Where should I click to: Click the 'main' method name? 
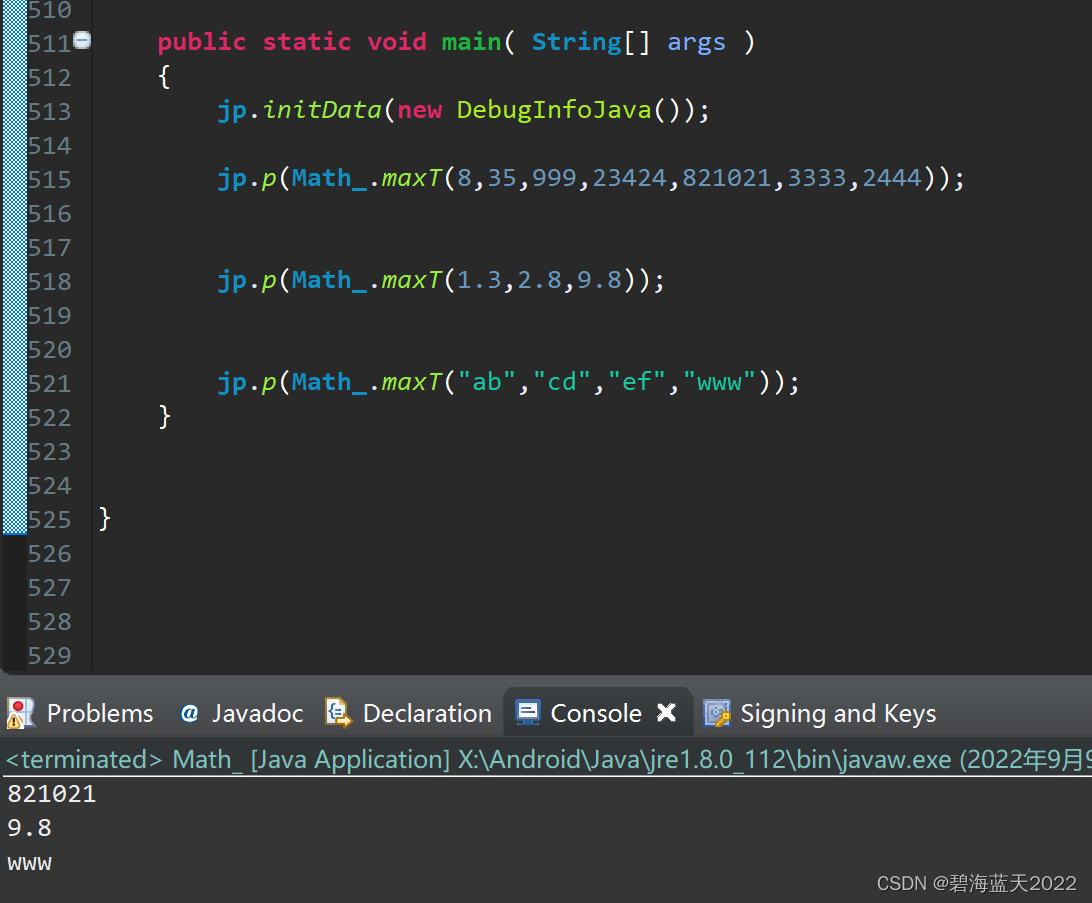click(471, 42)
